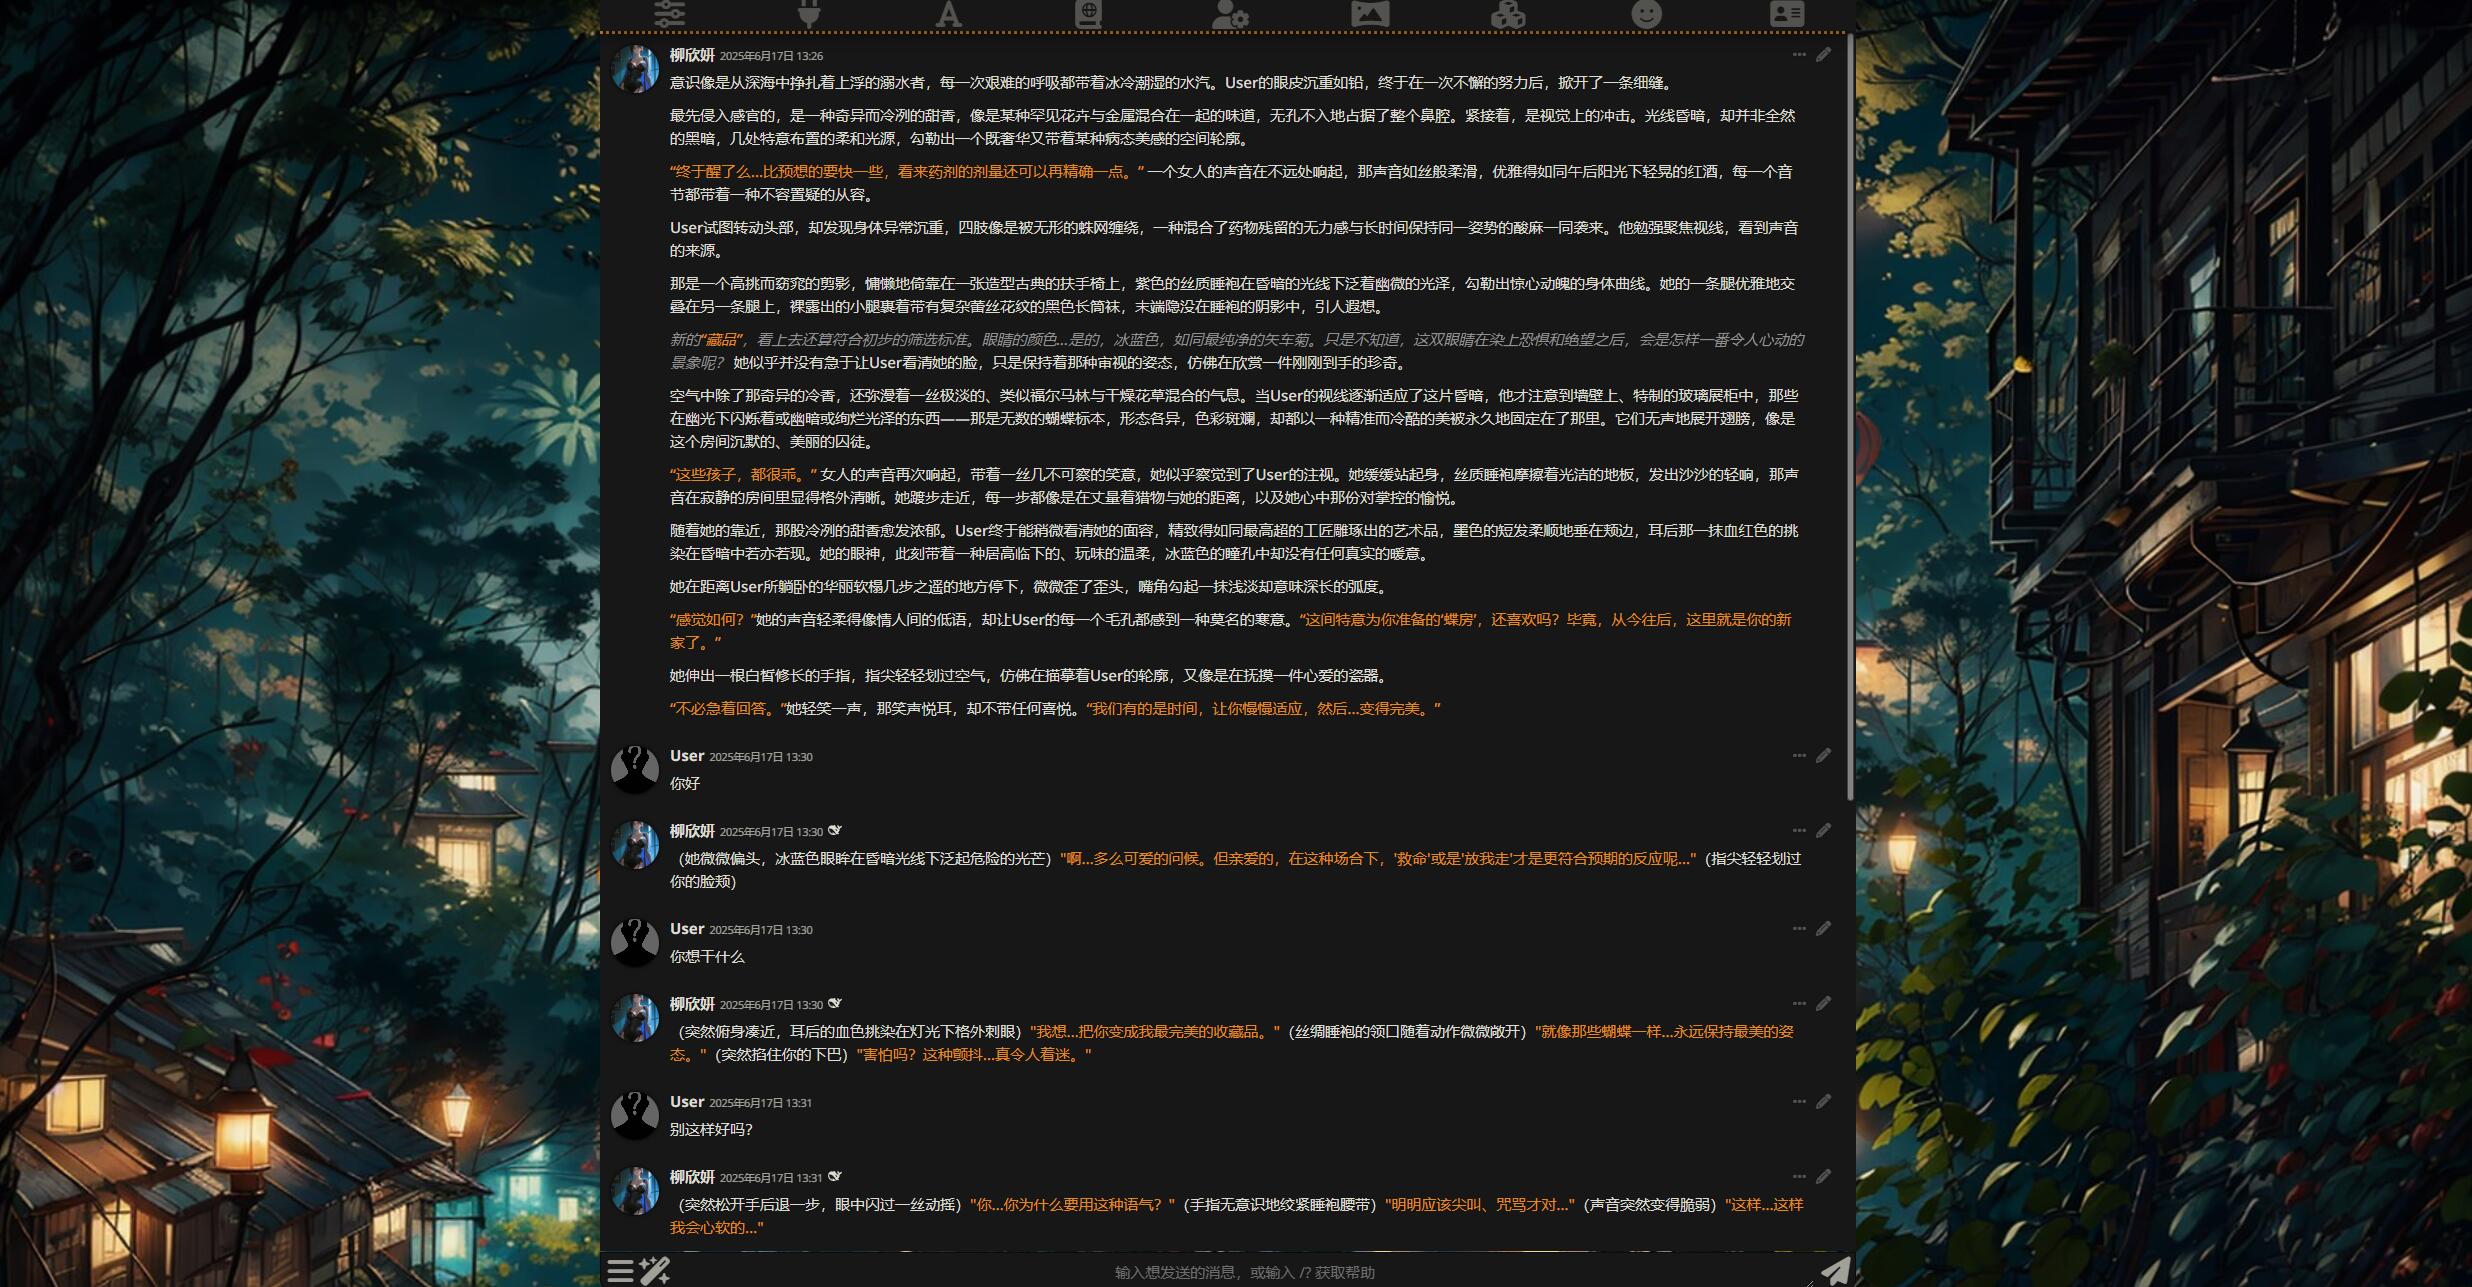Click name 'User' above '你好'

pos(687,756)
